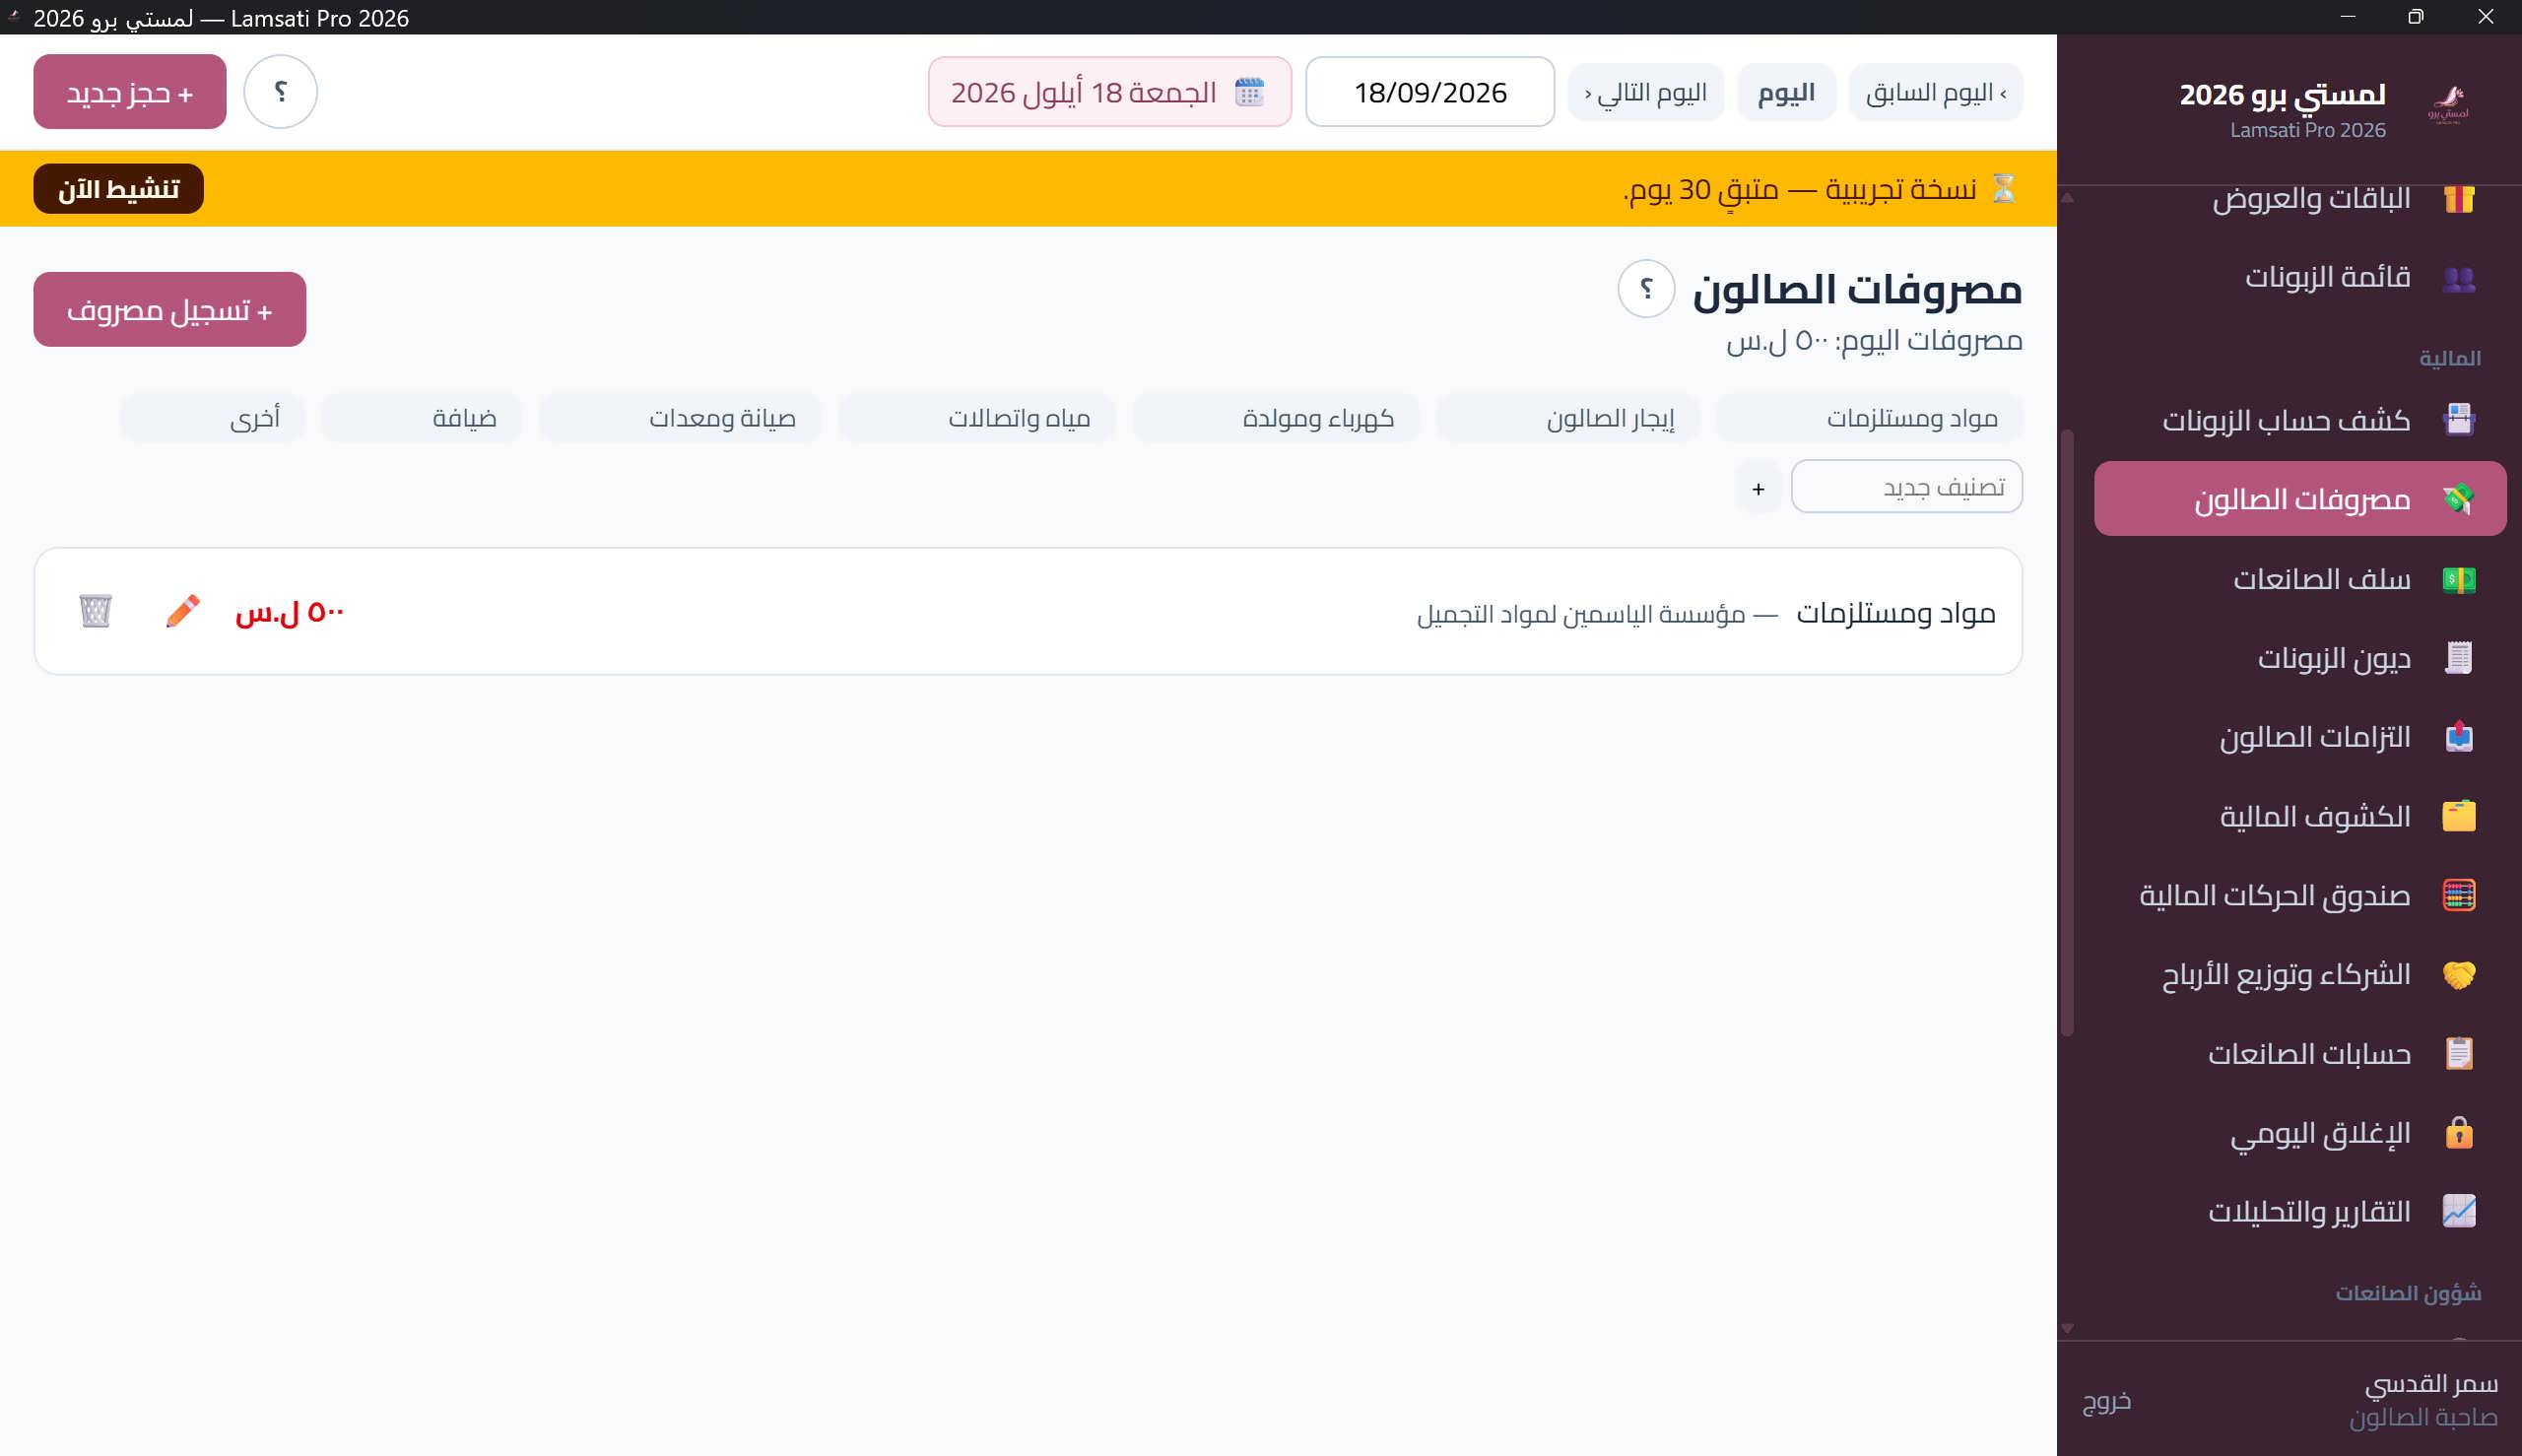Click the sidebar scrollbar thumb
Image resolution: width=2522 pixels, height=1456 pixels.
(x=2067, y=732)
